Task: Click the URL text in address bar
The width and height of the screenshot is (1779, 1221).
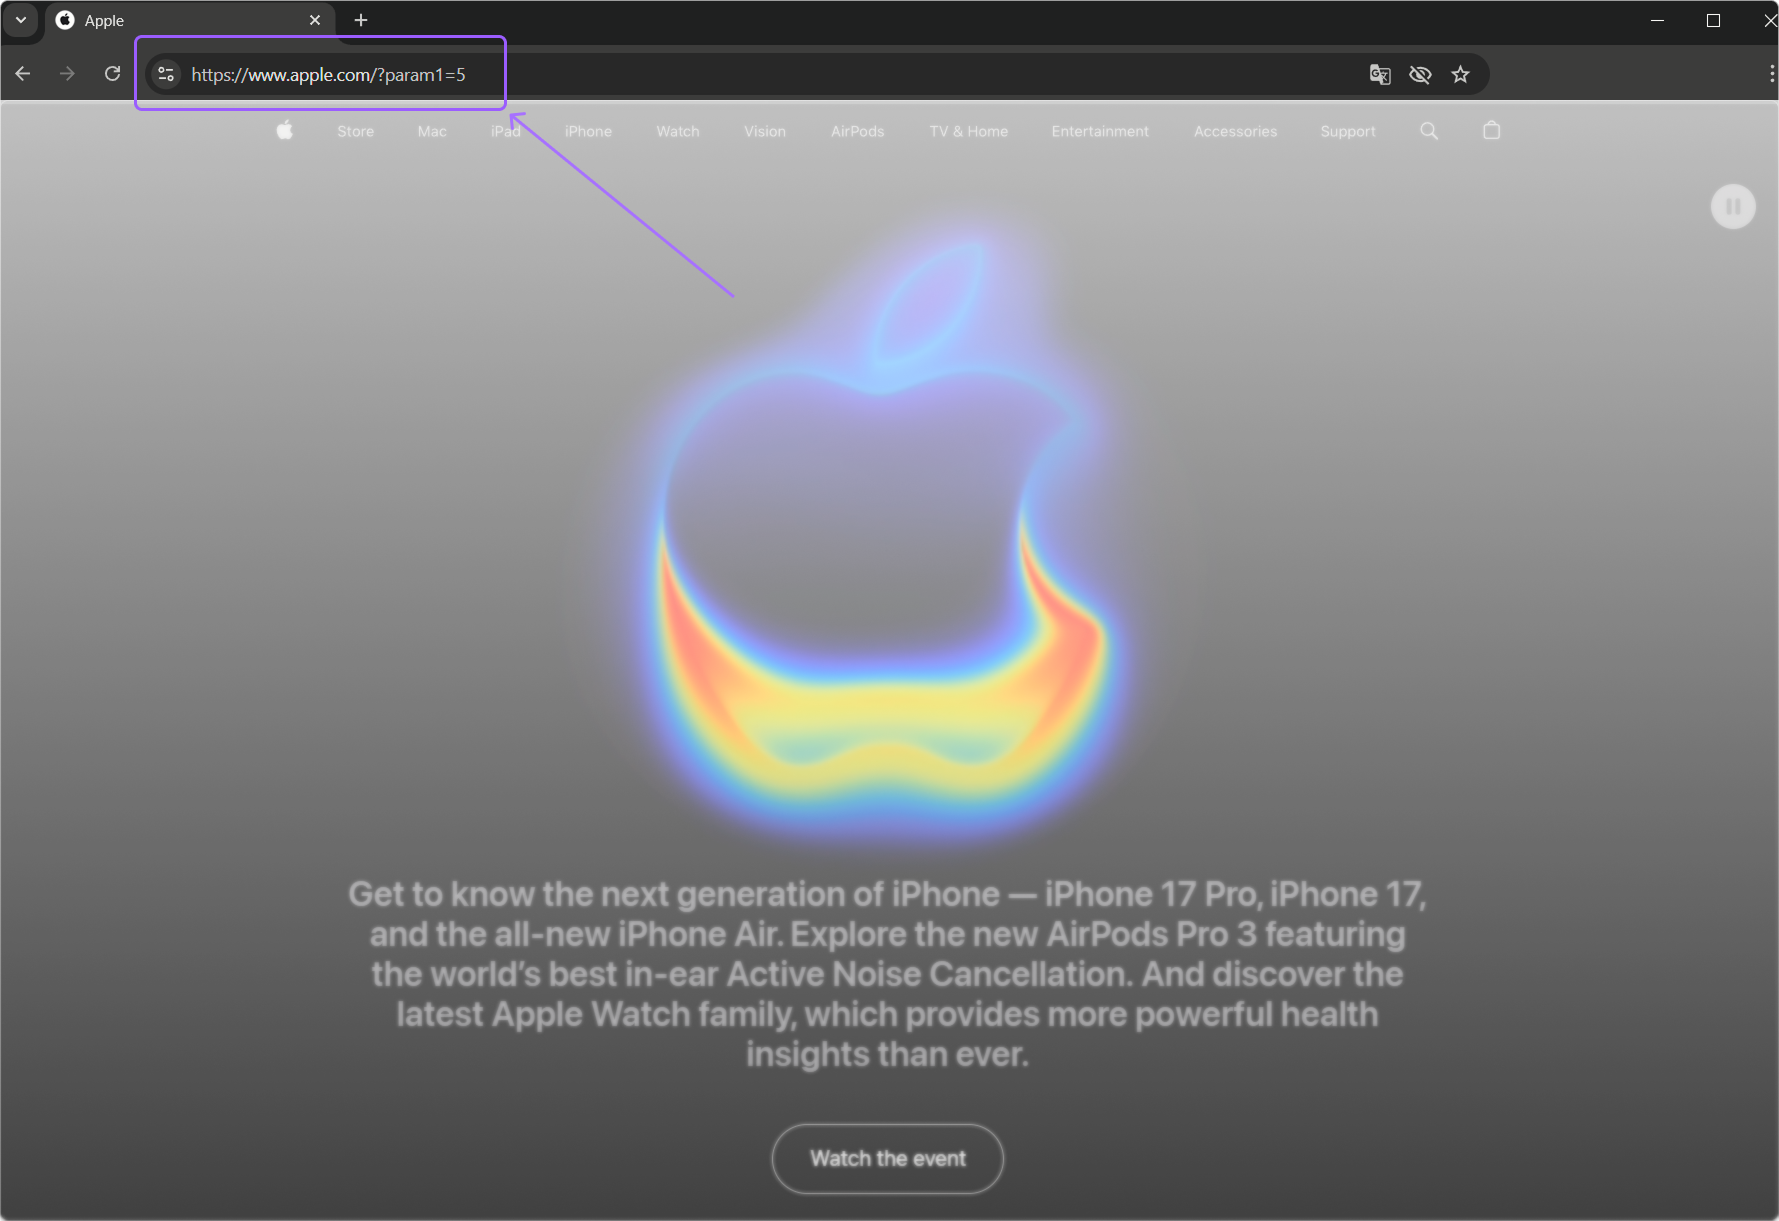Action: (x=328, y=75)
